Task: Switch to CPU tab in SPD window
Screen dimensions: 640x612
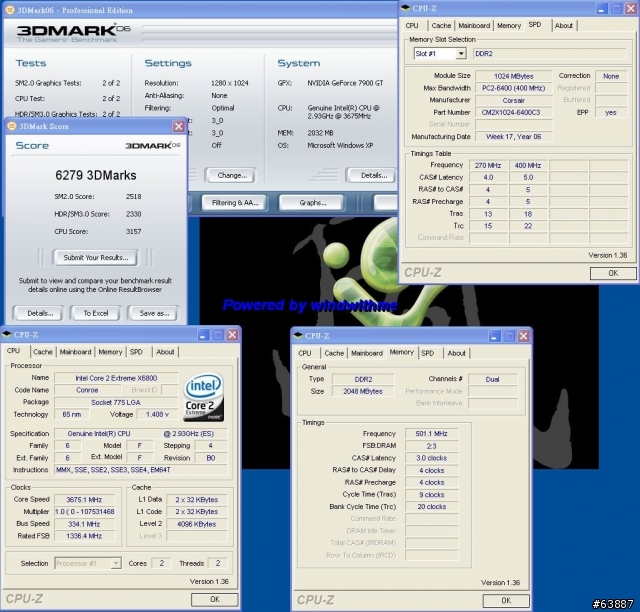Action: [412, 26]
